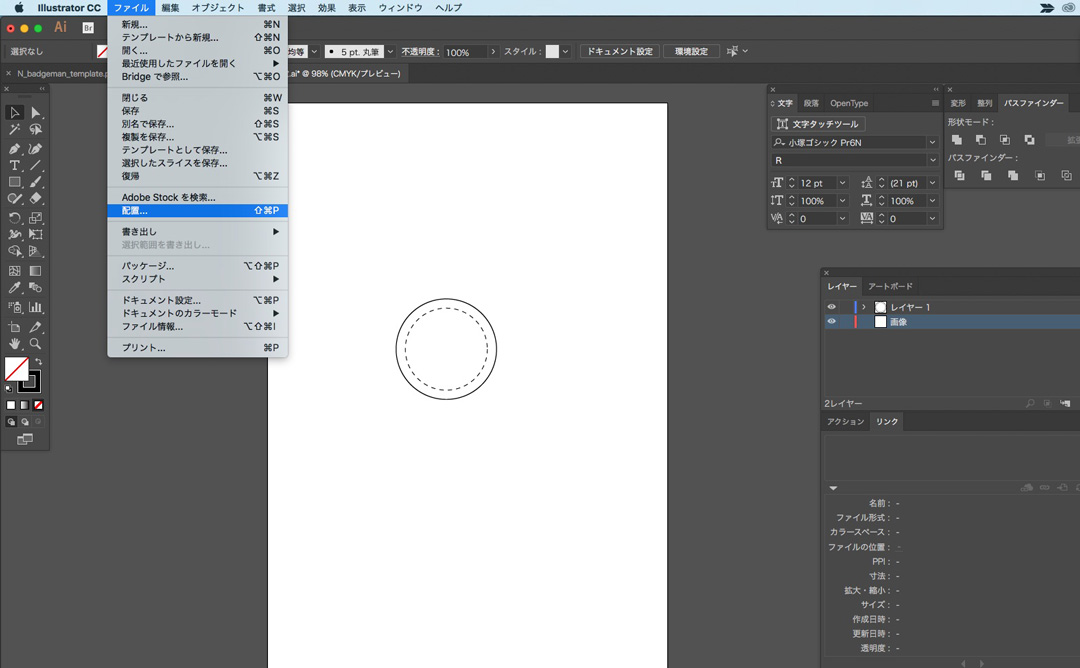Expand the レイヤー 1 layer tree

[864, 307]
